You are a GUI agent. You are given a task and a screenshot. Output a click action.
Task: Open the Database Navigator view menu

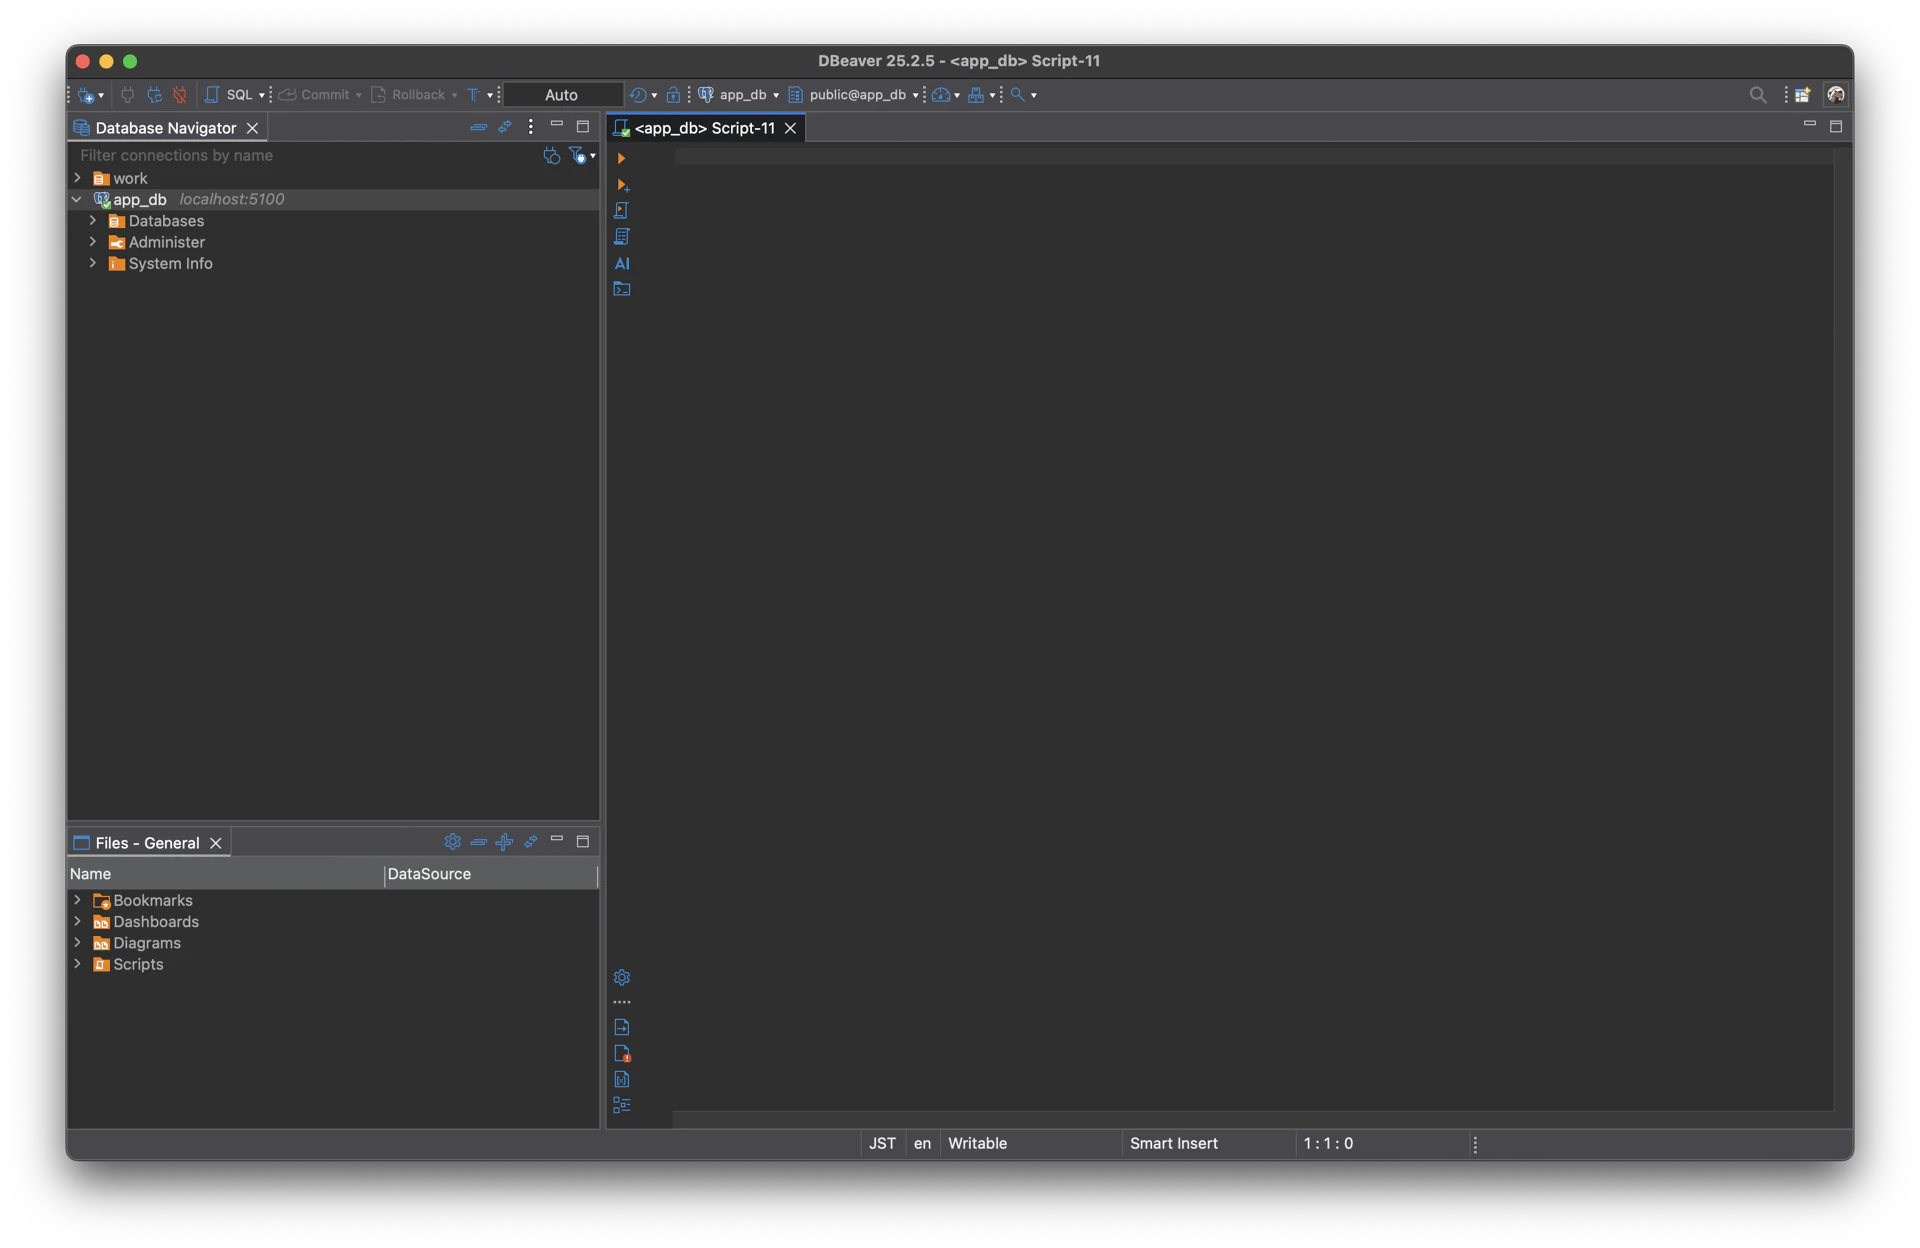(531, 127)
